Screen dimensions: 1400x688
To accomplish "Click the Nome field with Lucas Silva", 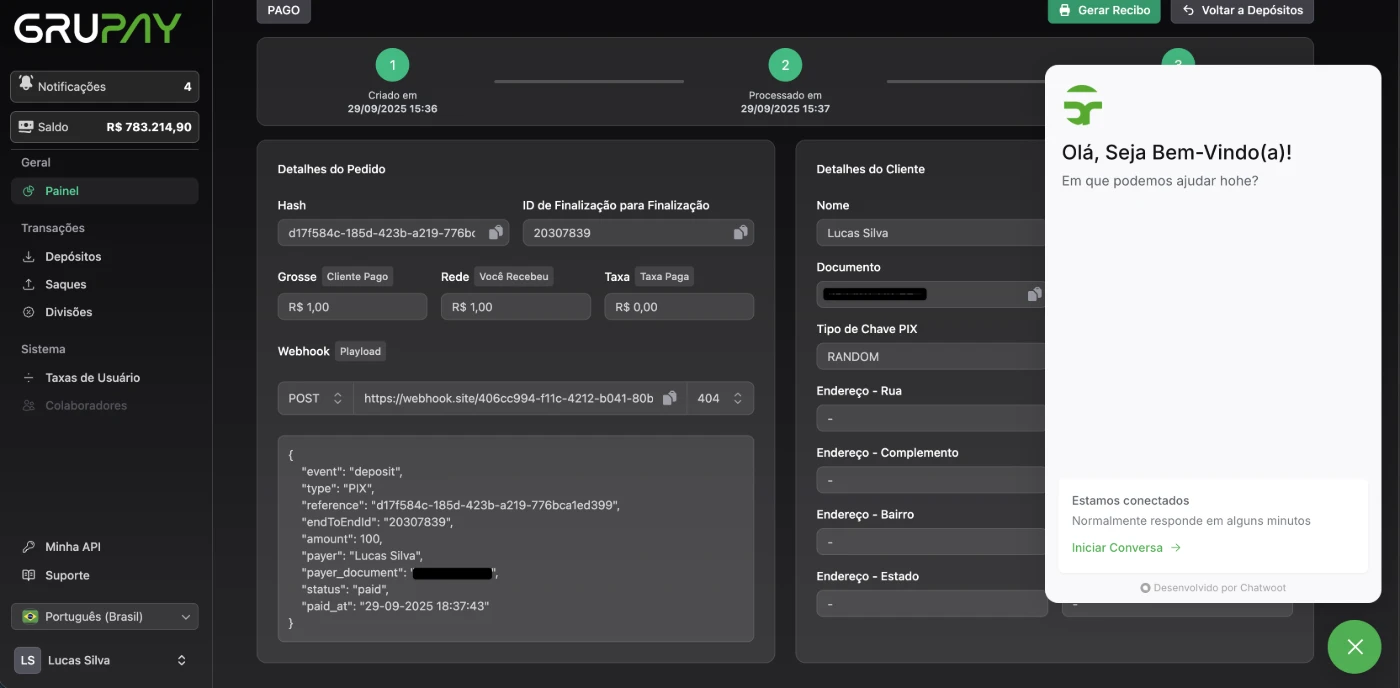I will (930, 233).
